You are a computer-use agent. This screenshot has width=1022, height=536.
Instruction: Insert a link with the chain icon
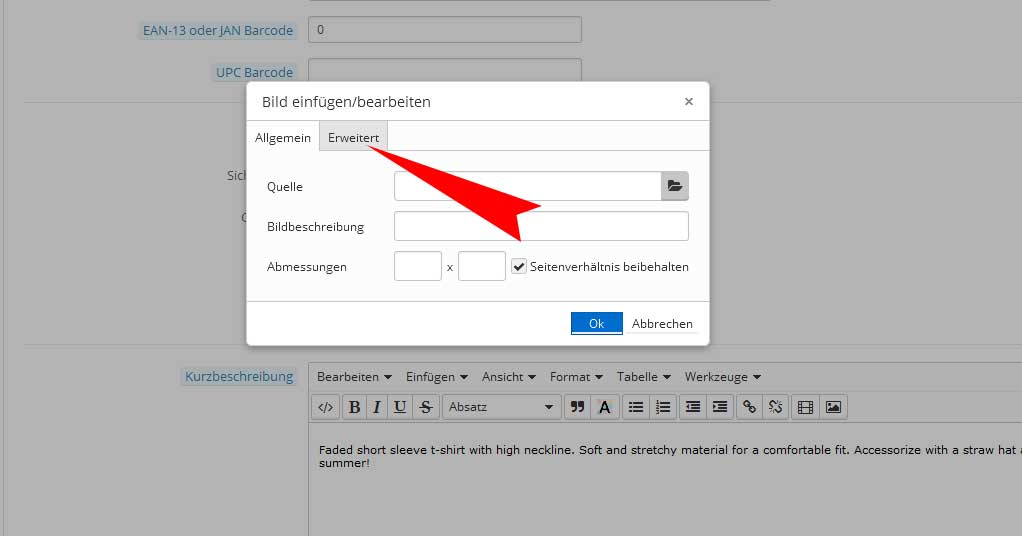(x=750, y=408)
